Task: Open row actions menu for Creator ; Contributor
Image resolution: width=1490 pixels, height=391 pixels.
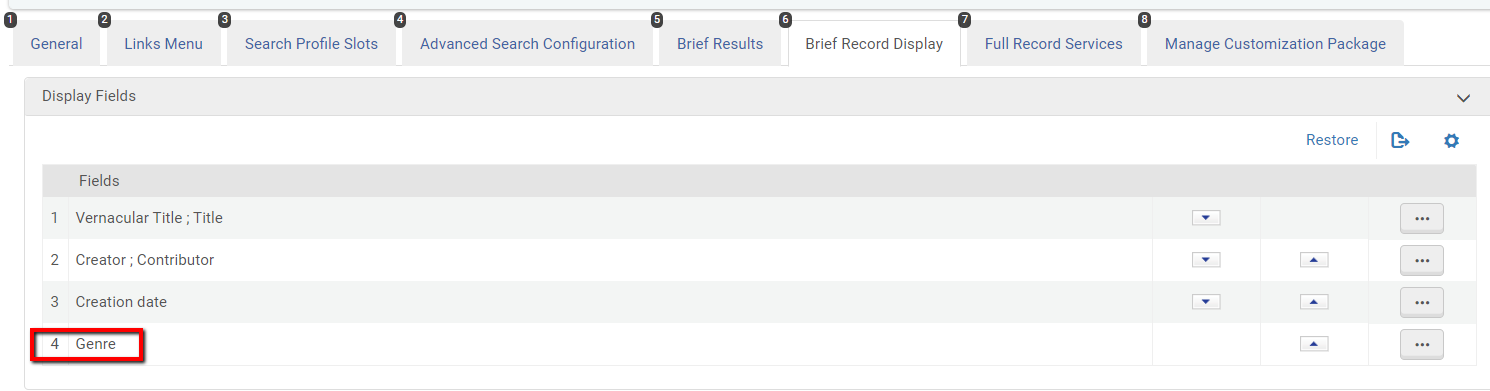Action: point(1422,260)
